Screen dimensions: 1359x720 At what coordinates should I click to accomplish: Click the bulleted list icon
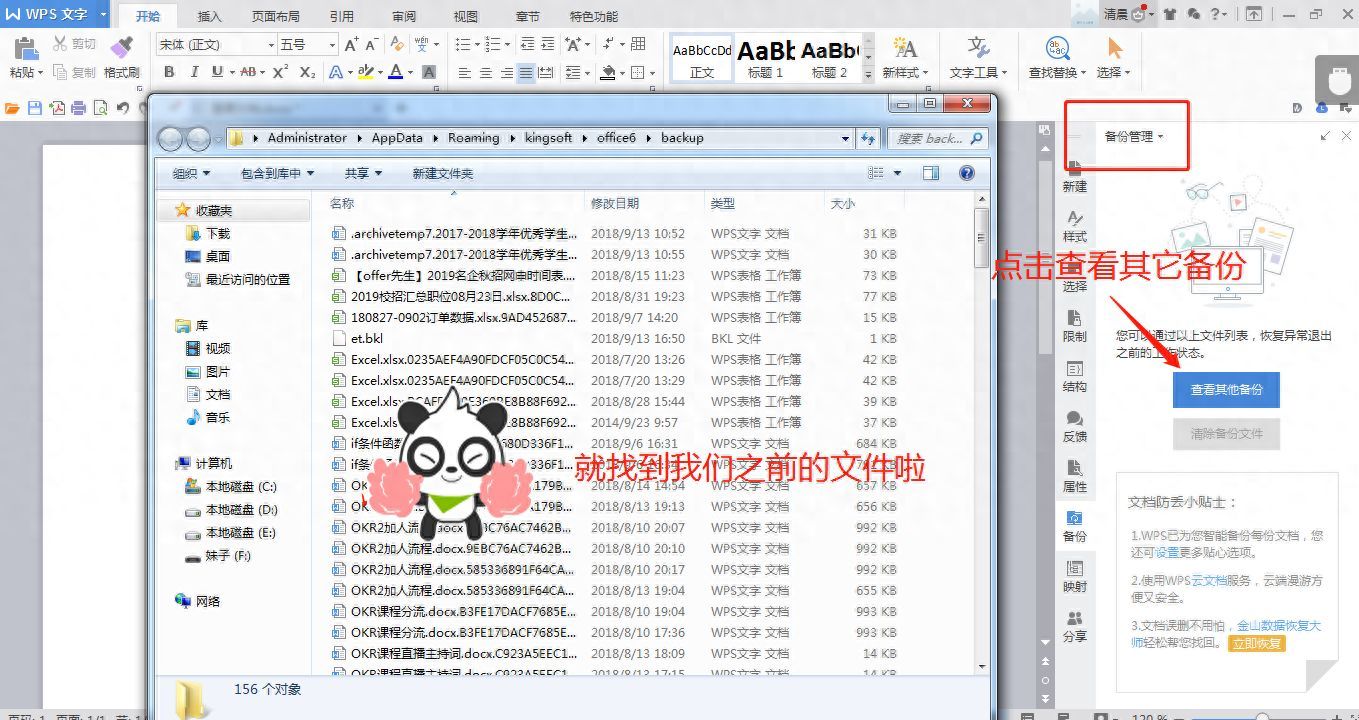coord(463,44)
